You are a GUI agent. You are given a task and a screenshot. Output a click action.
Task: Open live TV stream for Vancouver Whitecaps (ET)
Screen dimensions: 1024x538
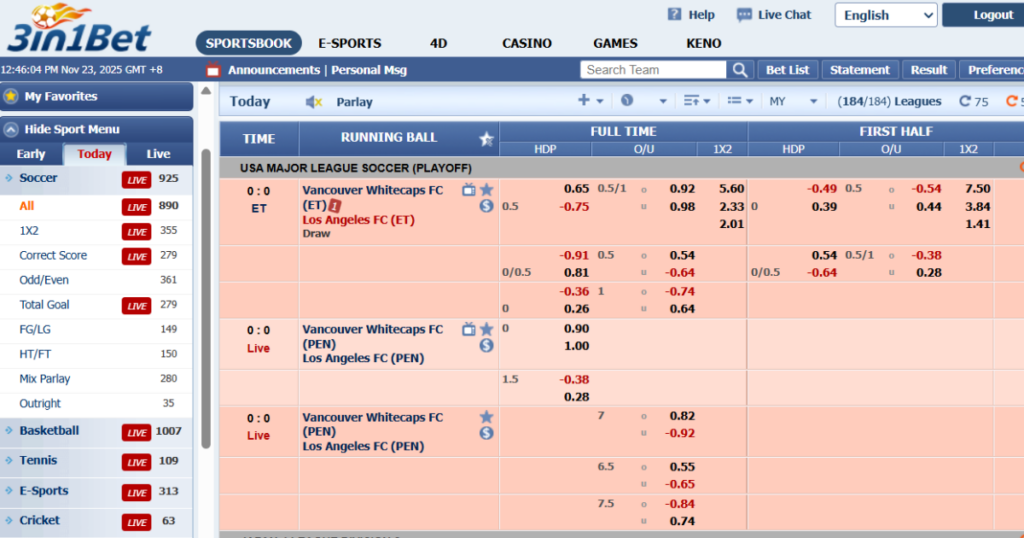click(x=468, y=189)
